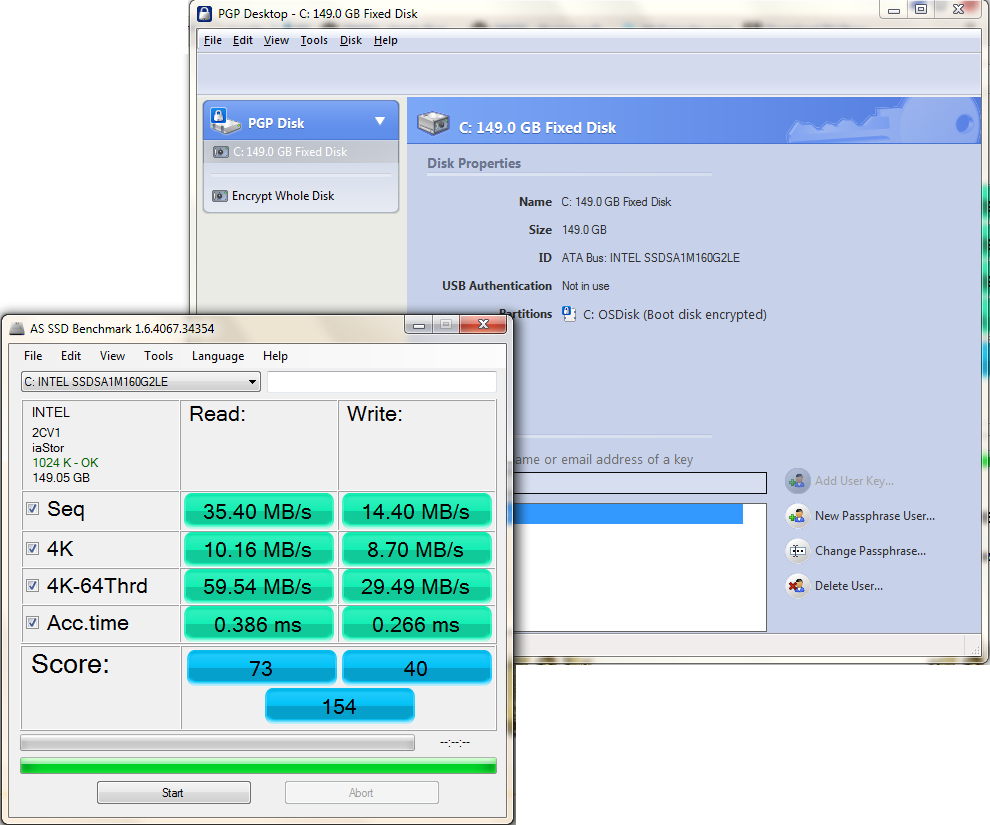Screen dimensions: 990x825
Task: Open the Language menu
Action: click(x=217, y=356)
